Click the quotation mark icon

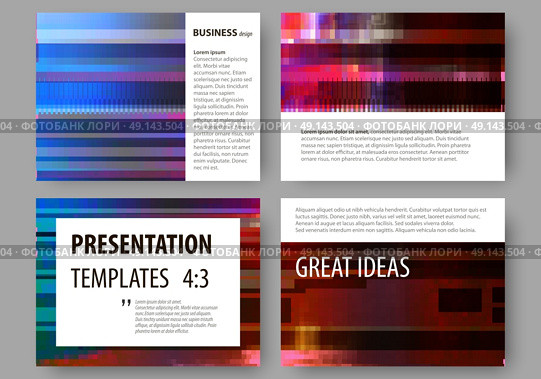tap(126, 303)
